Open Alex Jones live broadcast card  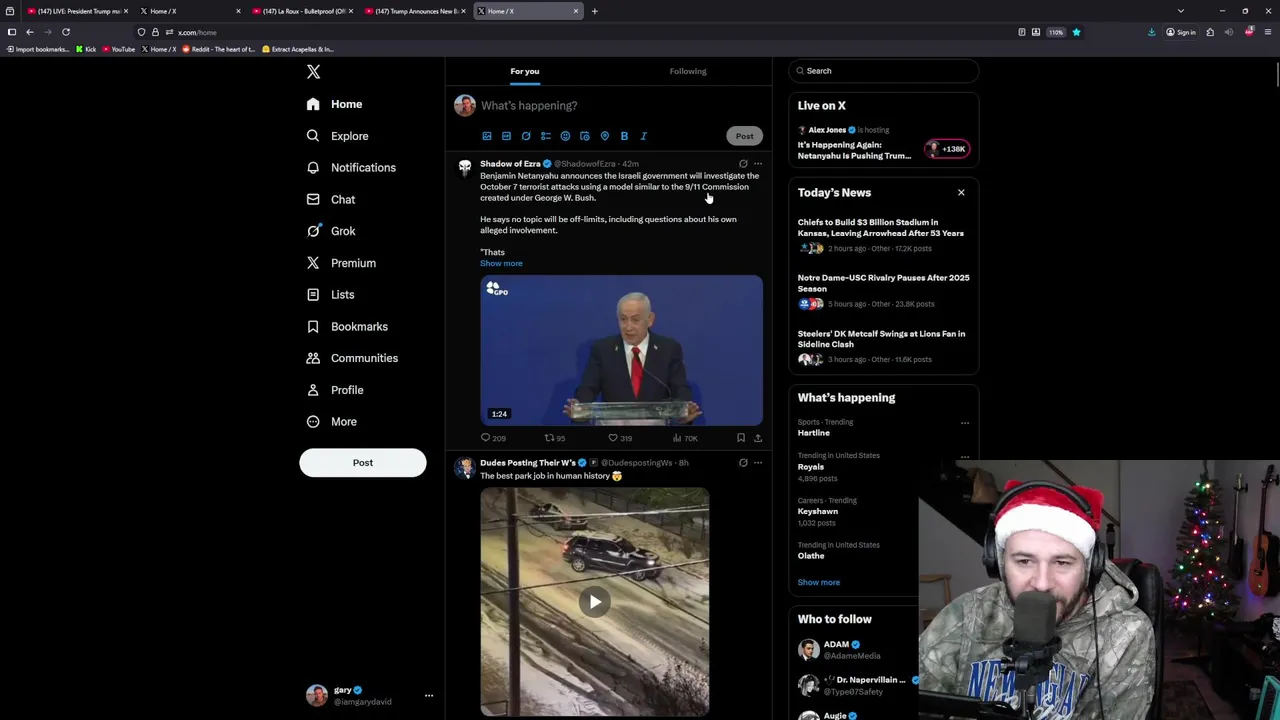pos(883,144)
